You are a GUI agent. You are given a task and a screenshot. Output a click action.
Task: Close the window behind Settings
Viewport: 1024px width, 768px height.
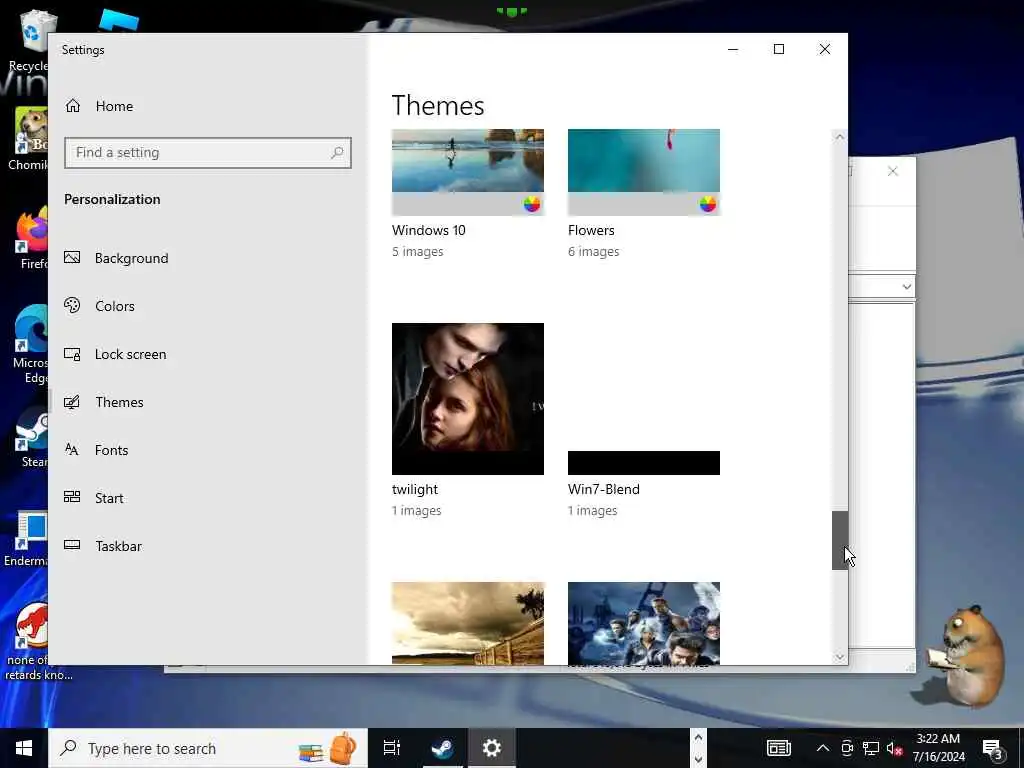(x=893, y=171)
